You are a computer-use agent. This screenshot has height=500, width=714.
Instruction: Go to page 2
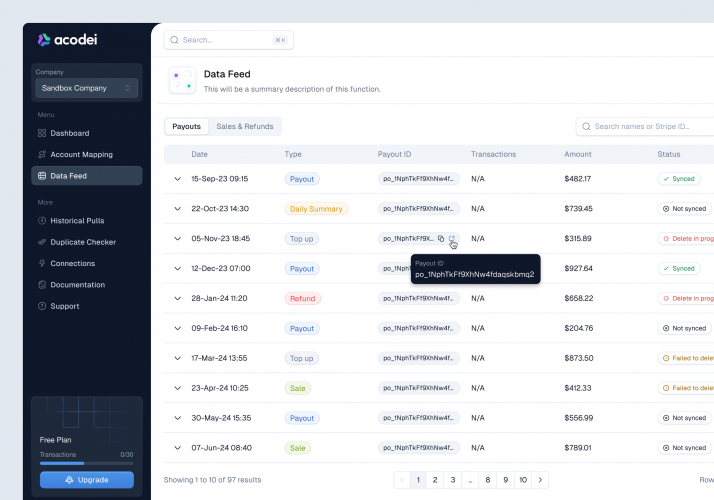click(435, 480)
